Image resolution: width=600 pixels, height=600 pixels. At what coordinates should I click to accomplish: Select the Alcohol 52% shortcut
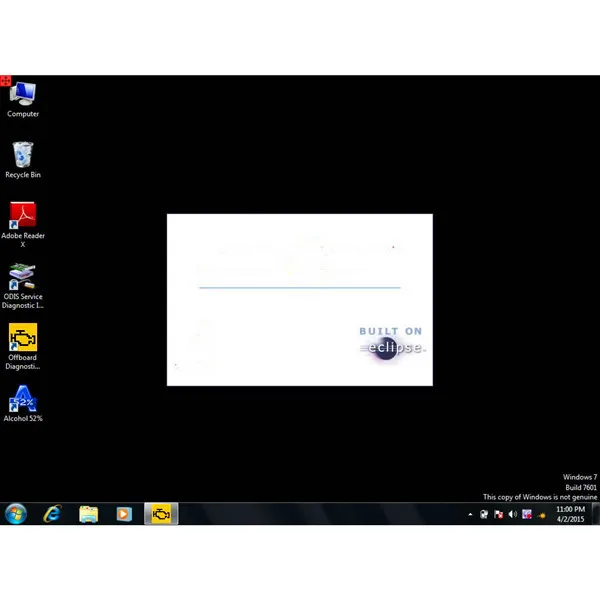point(23,404)
